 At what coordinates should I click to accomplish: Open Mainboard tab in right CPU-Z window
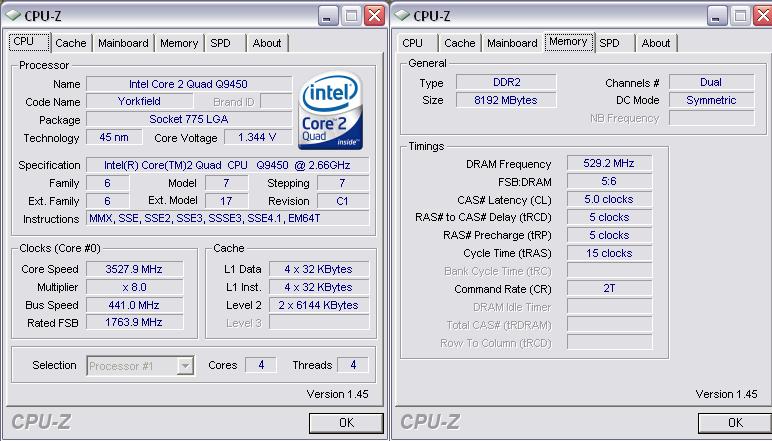click(x=512, y=43)
